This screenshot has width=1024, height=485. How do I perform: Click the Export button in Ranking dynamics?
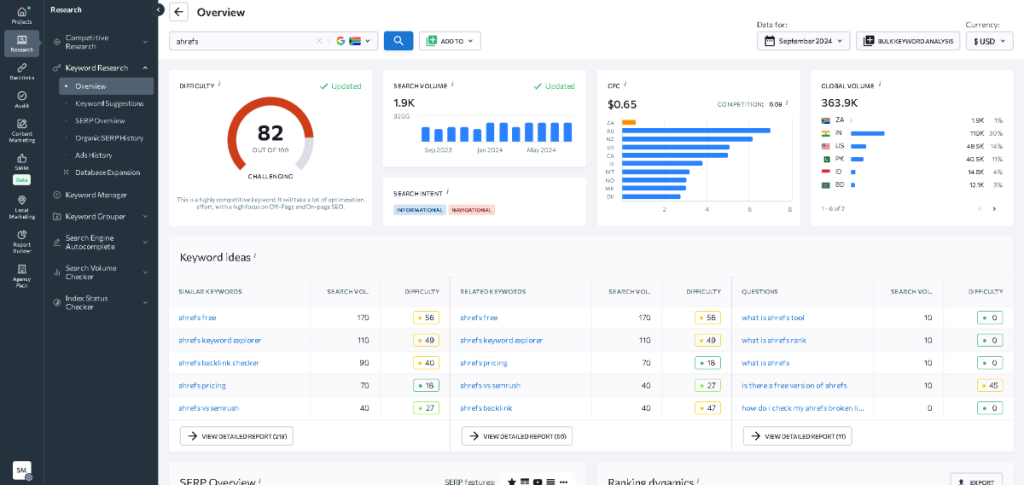(976, 482)
